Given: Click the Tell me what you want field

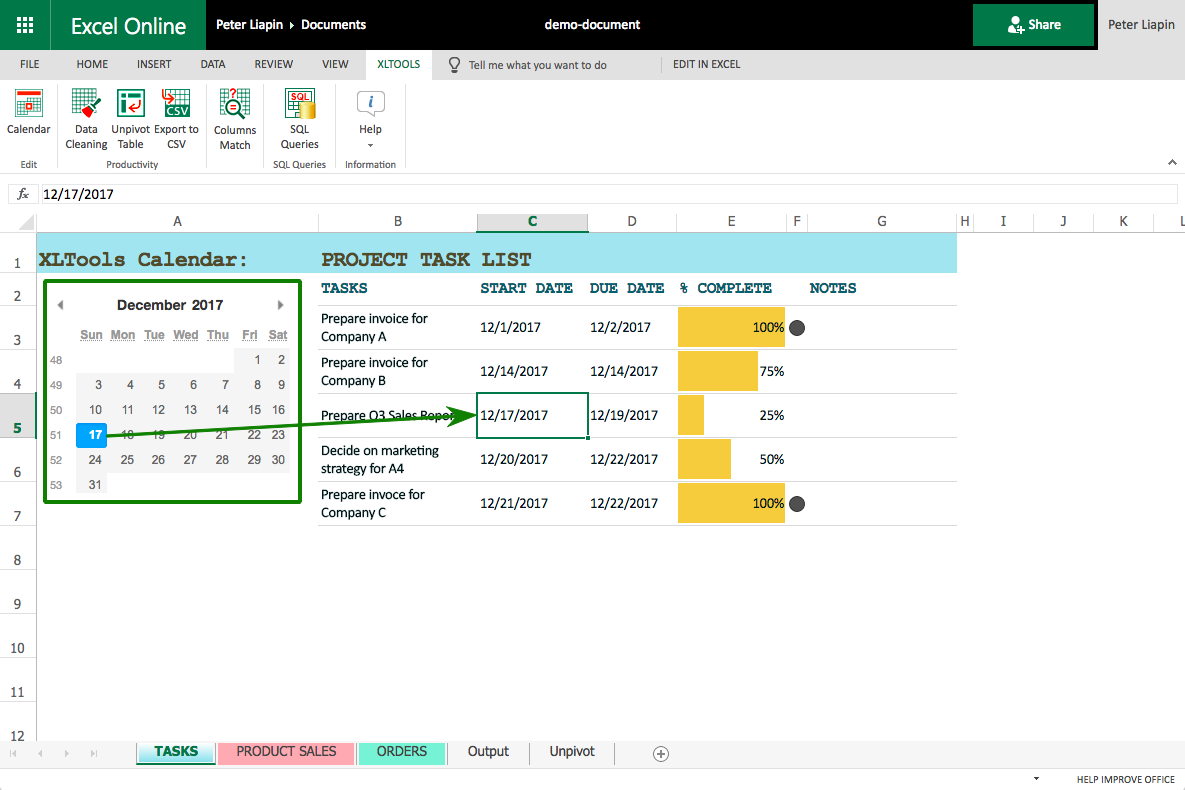Looking at the screenshot, I should (537, 65).
